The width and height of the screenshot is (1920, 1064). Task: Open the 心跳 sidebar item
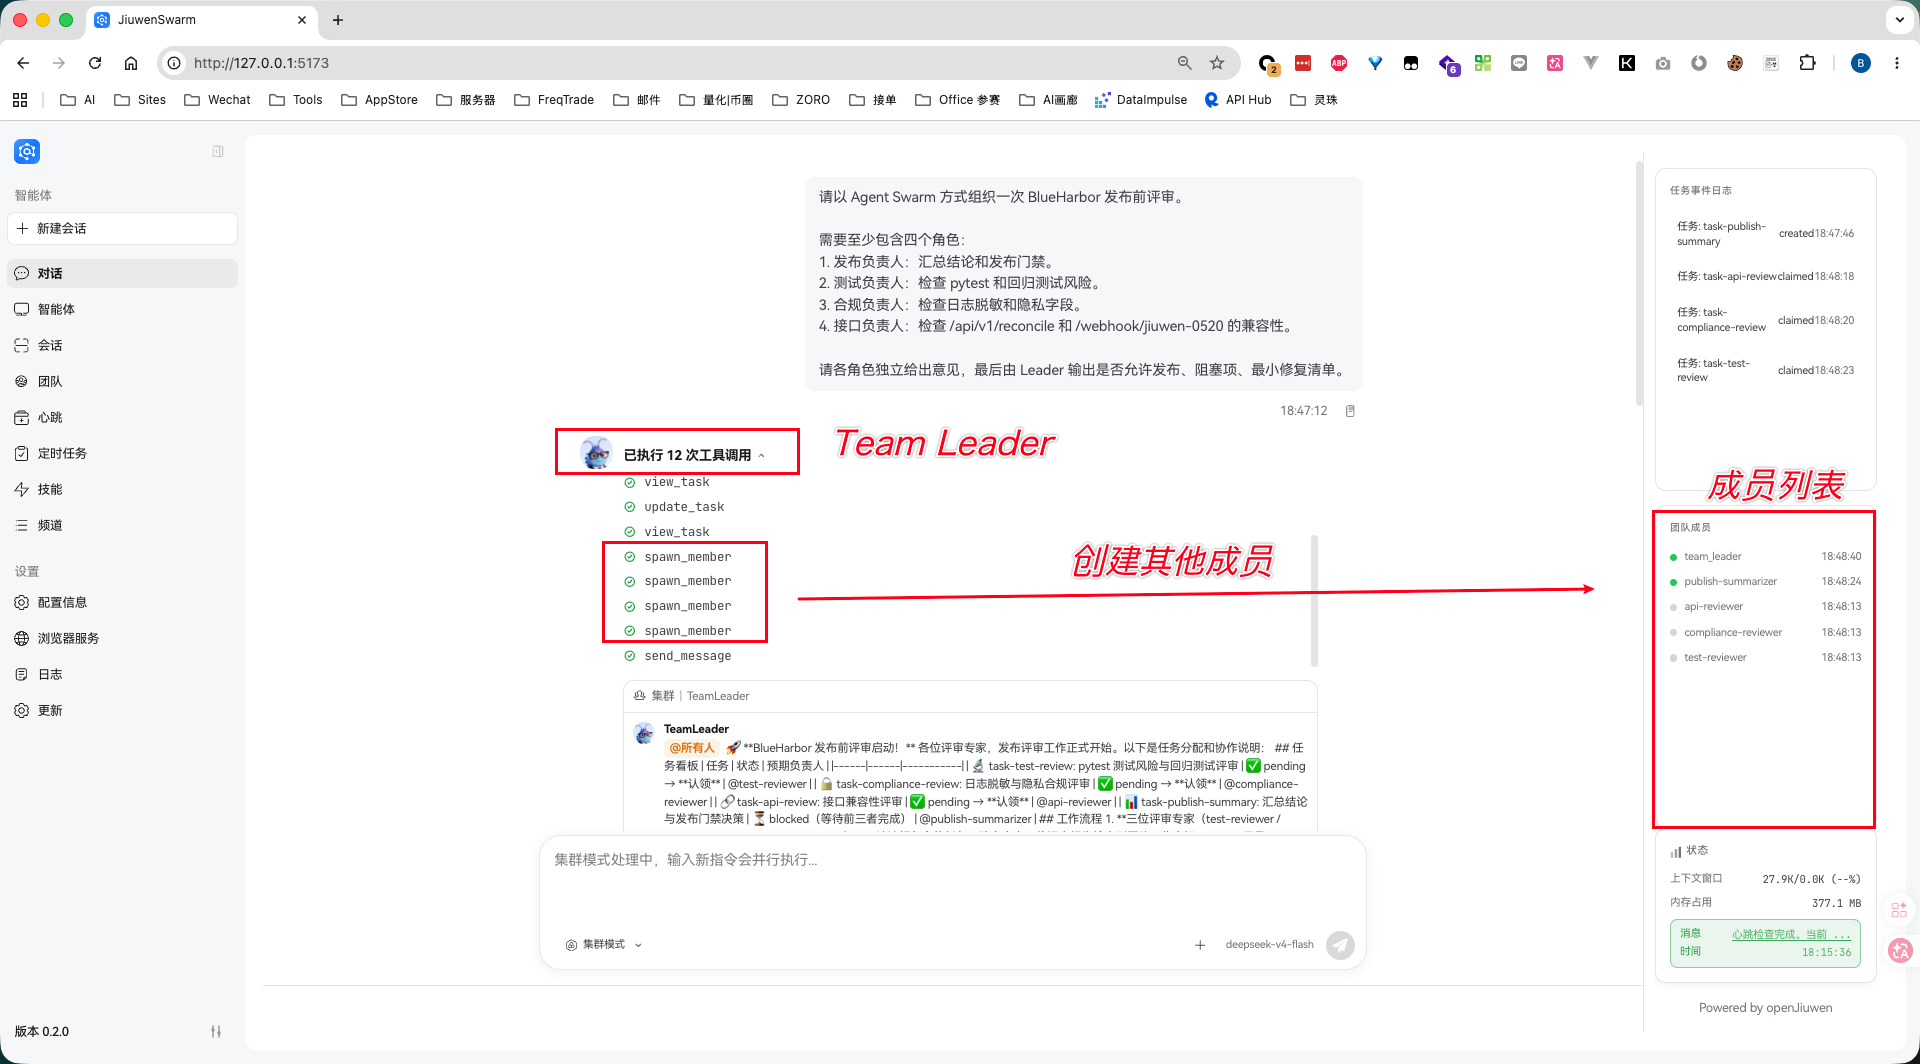(122, 417)
